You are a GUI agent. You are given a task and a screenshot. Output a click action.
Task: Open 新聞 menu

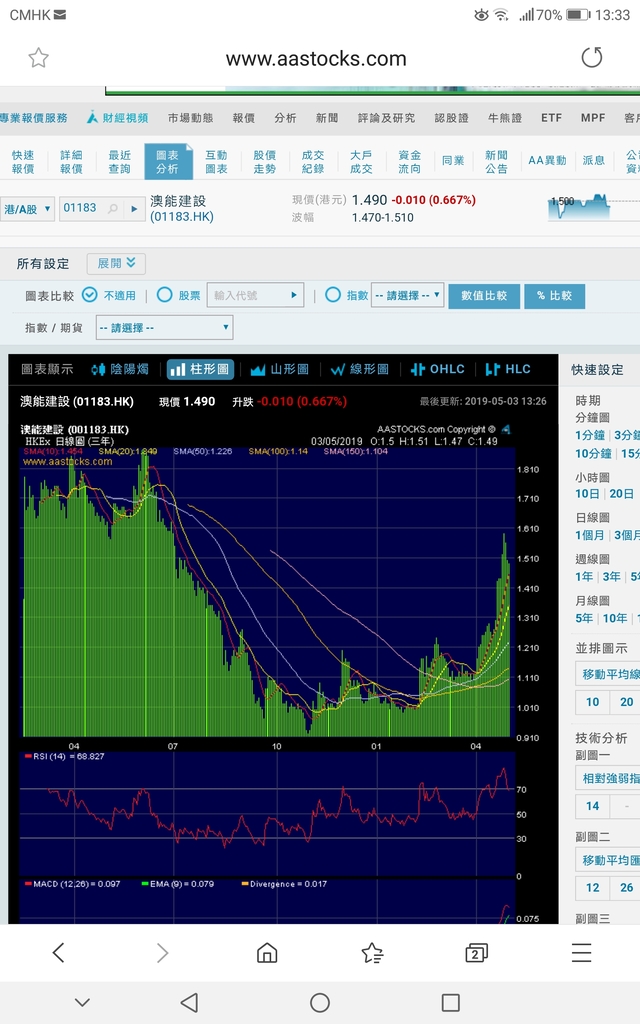327,118
